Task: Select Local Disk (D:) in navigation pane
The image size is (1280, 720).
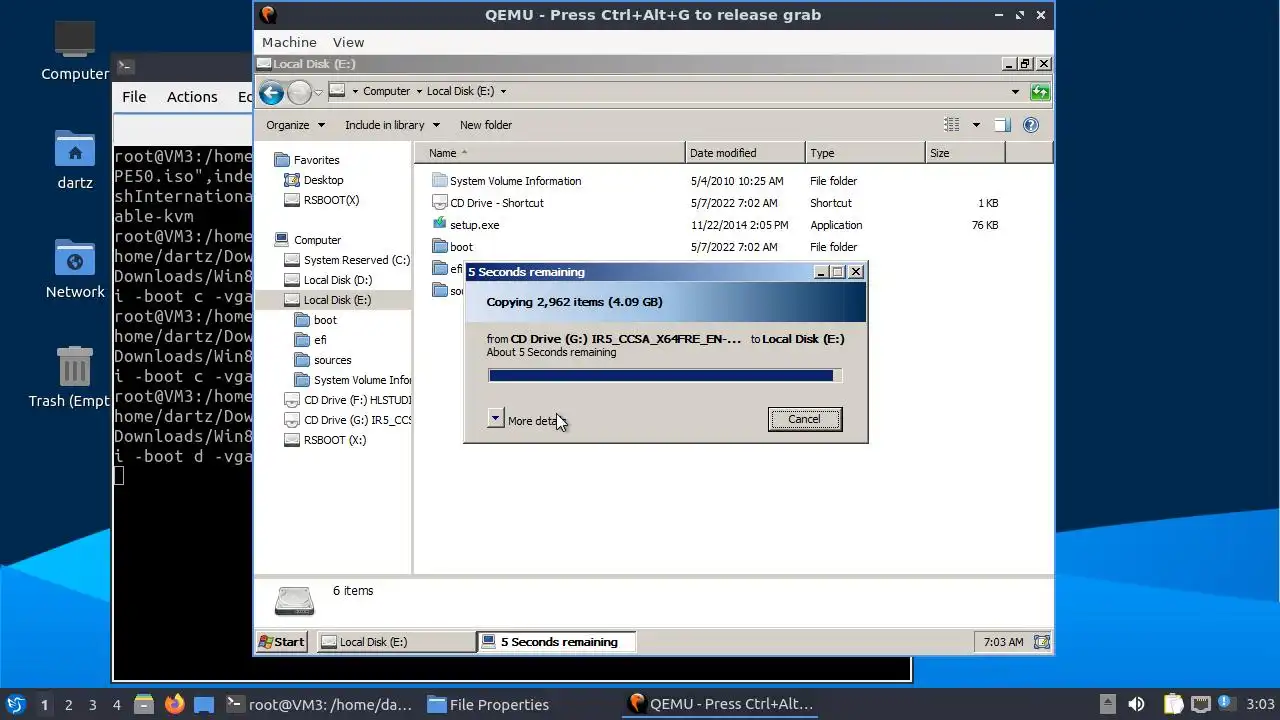Action: point(328,280)
